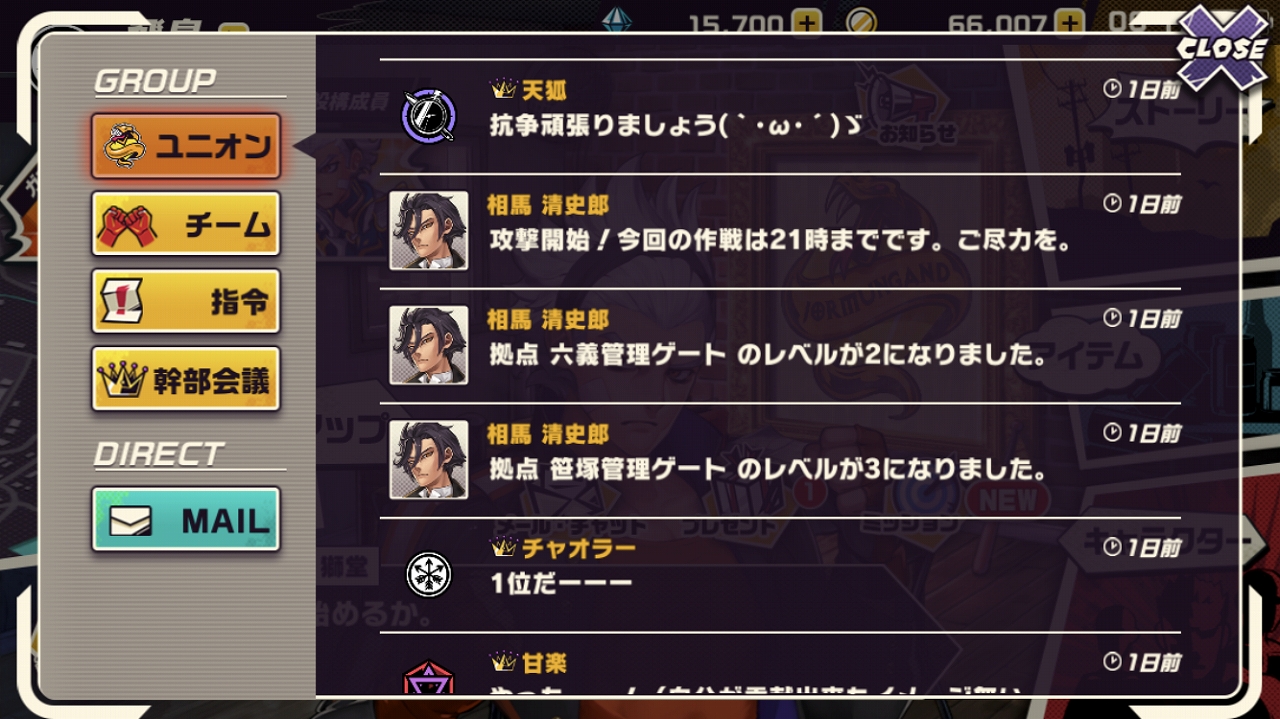The image size is (1280, 719).
Task: Tap 天狐's round emblem avatar
Action: tap(429, 115)
